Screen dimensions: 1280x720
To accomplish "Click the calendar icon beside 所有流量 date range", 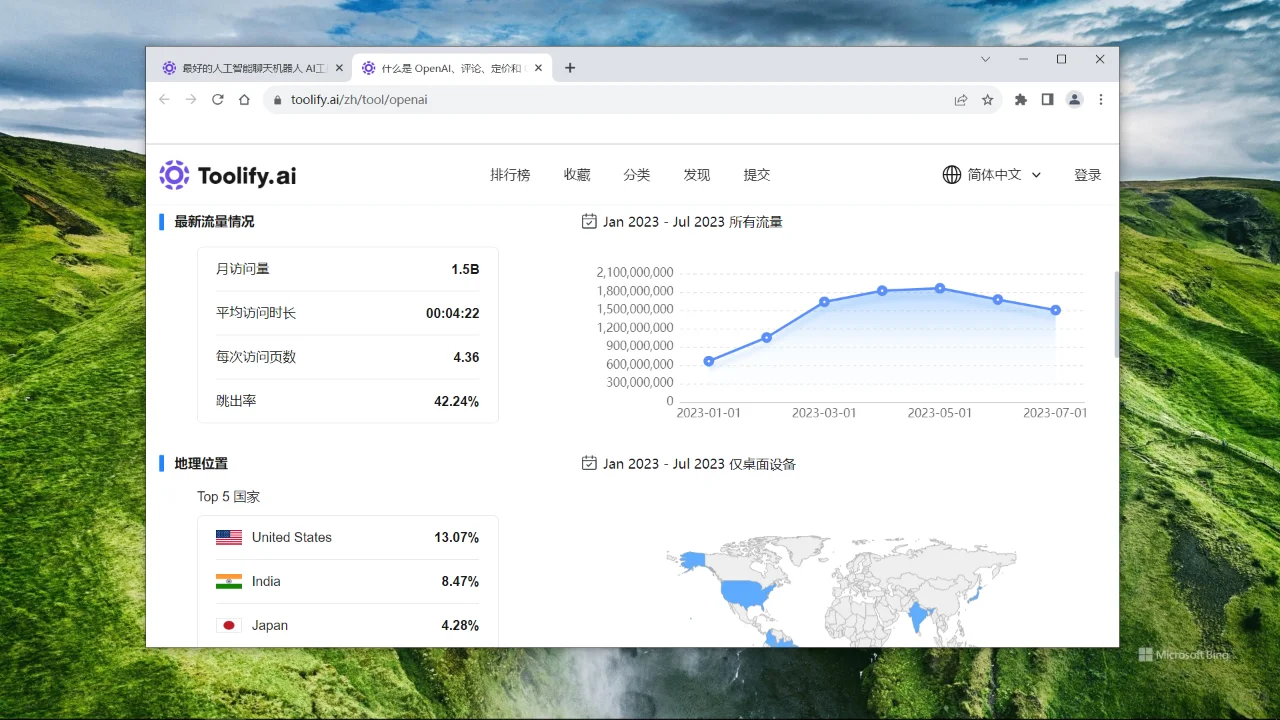I will (x=589, y=221).
